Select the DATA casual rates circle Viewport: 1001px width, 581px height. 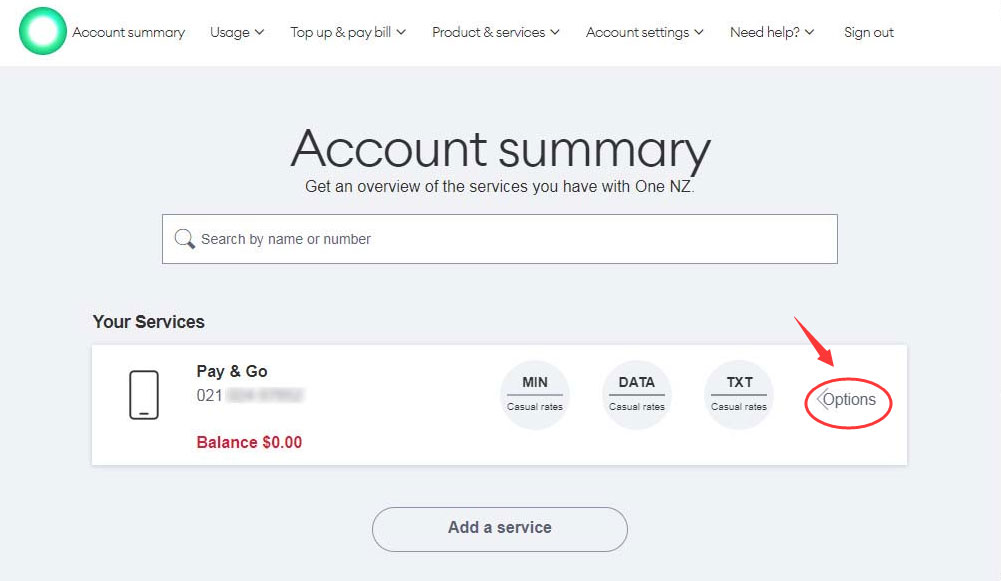[x=637, y=395]
